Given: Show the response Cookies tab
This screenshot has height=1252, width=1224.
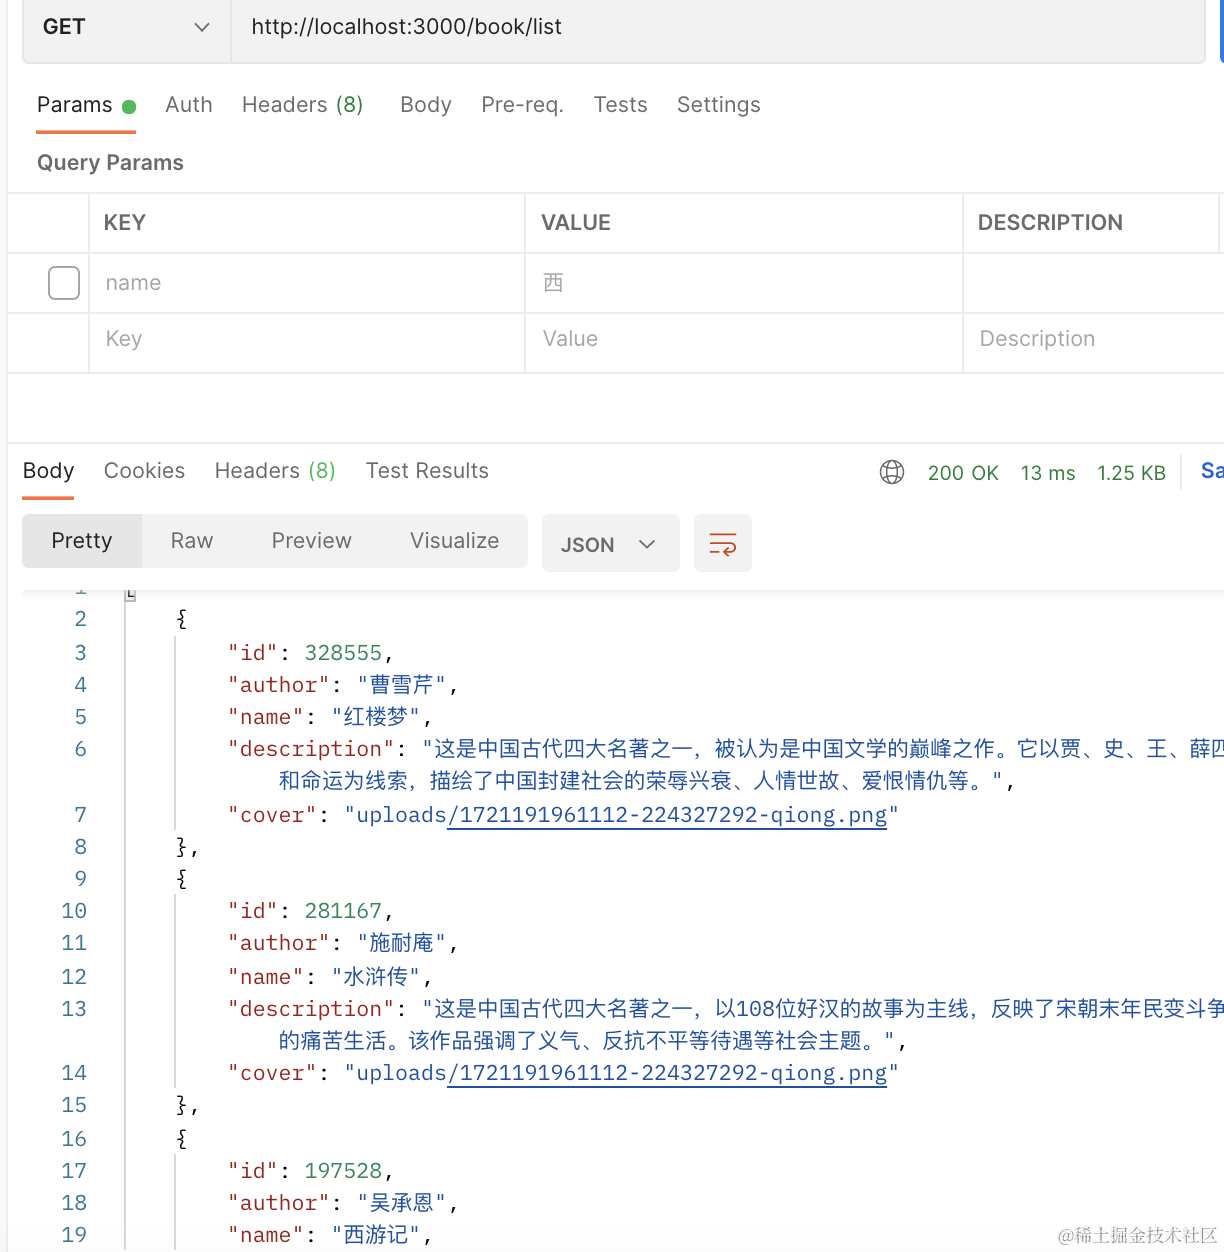Looking at the screenshot, I should pyautogui.click(x=144, y=471).
